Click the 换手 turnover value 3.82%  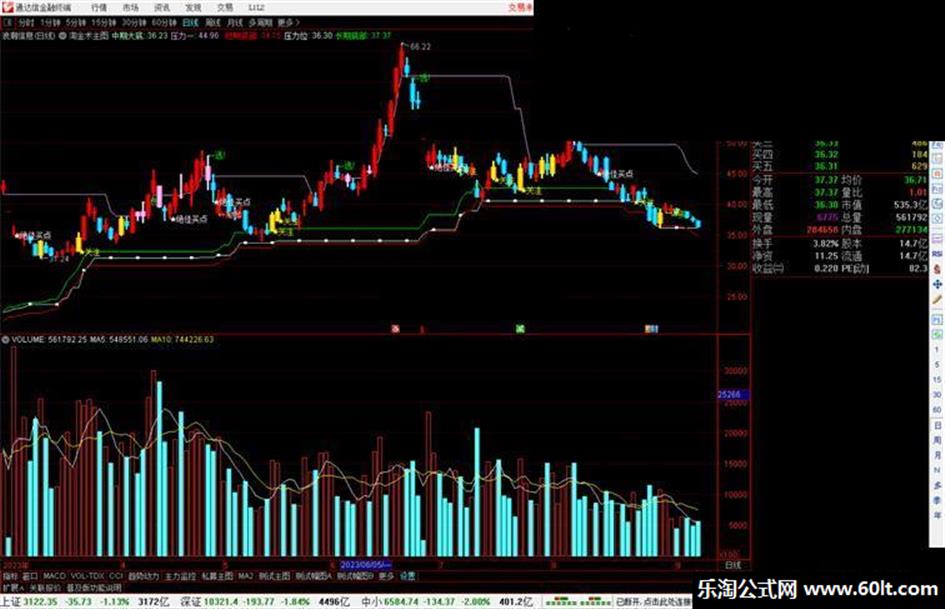[x=826, y=244]
